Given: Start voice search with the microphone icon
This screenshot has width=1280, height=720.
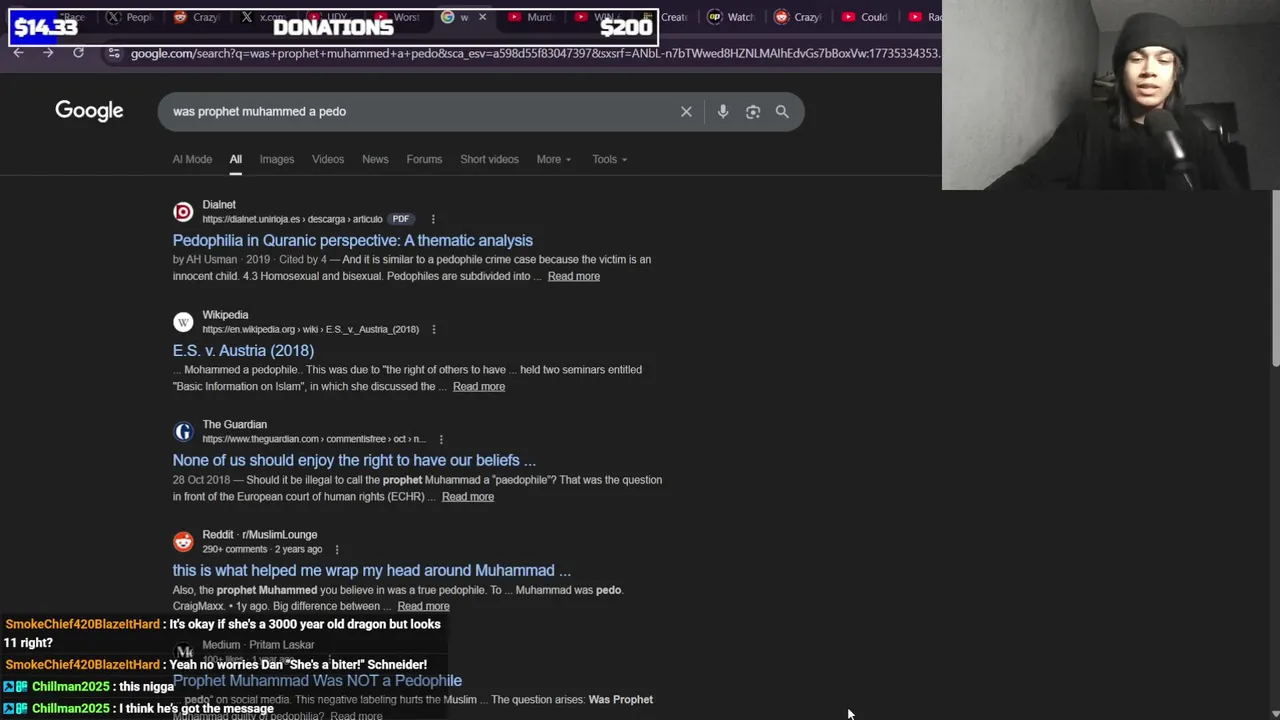Looking at the screenshot, I should coord(723,112).
